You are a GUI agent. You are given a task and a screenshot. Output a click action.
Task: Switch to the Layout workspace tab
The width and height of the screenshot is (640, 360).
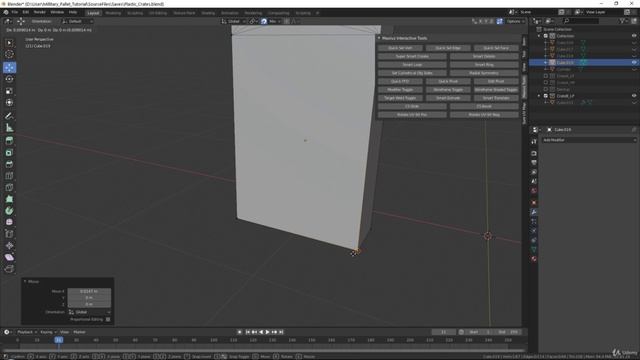93,13
